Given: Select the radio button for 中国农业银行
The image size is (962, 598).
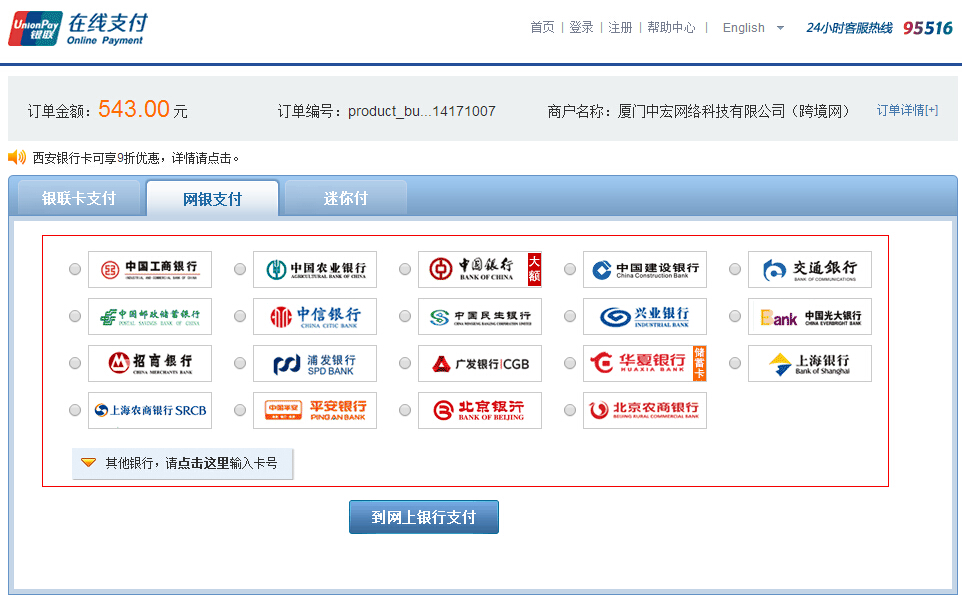Looking at the screenshot, I should point(240,269).
